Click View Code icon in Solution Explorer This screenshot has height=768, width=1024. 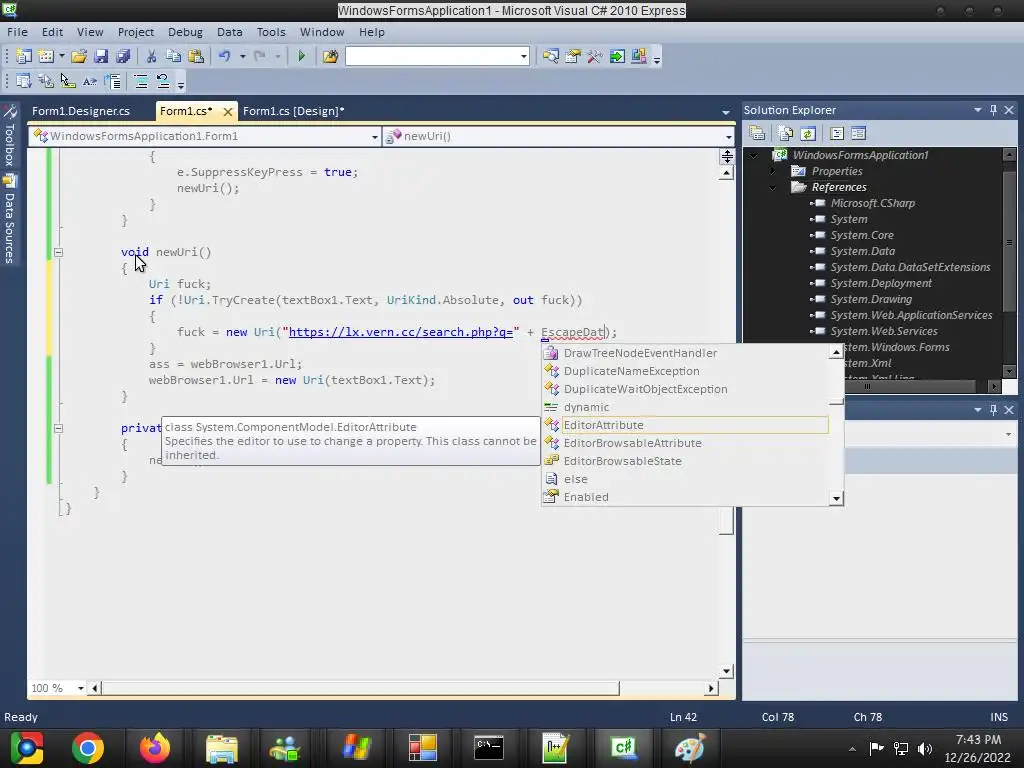tap(837, 133)
